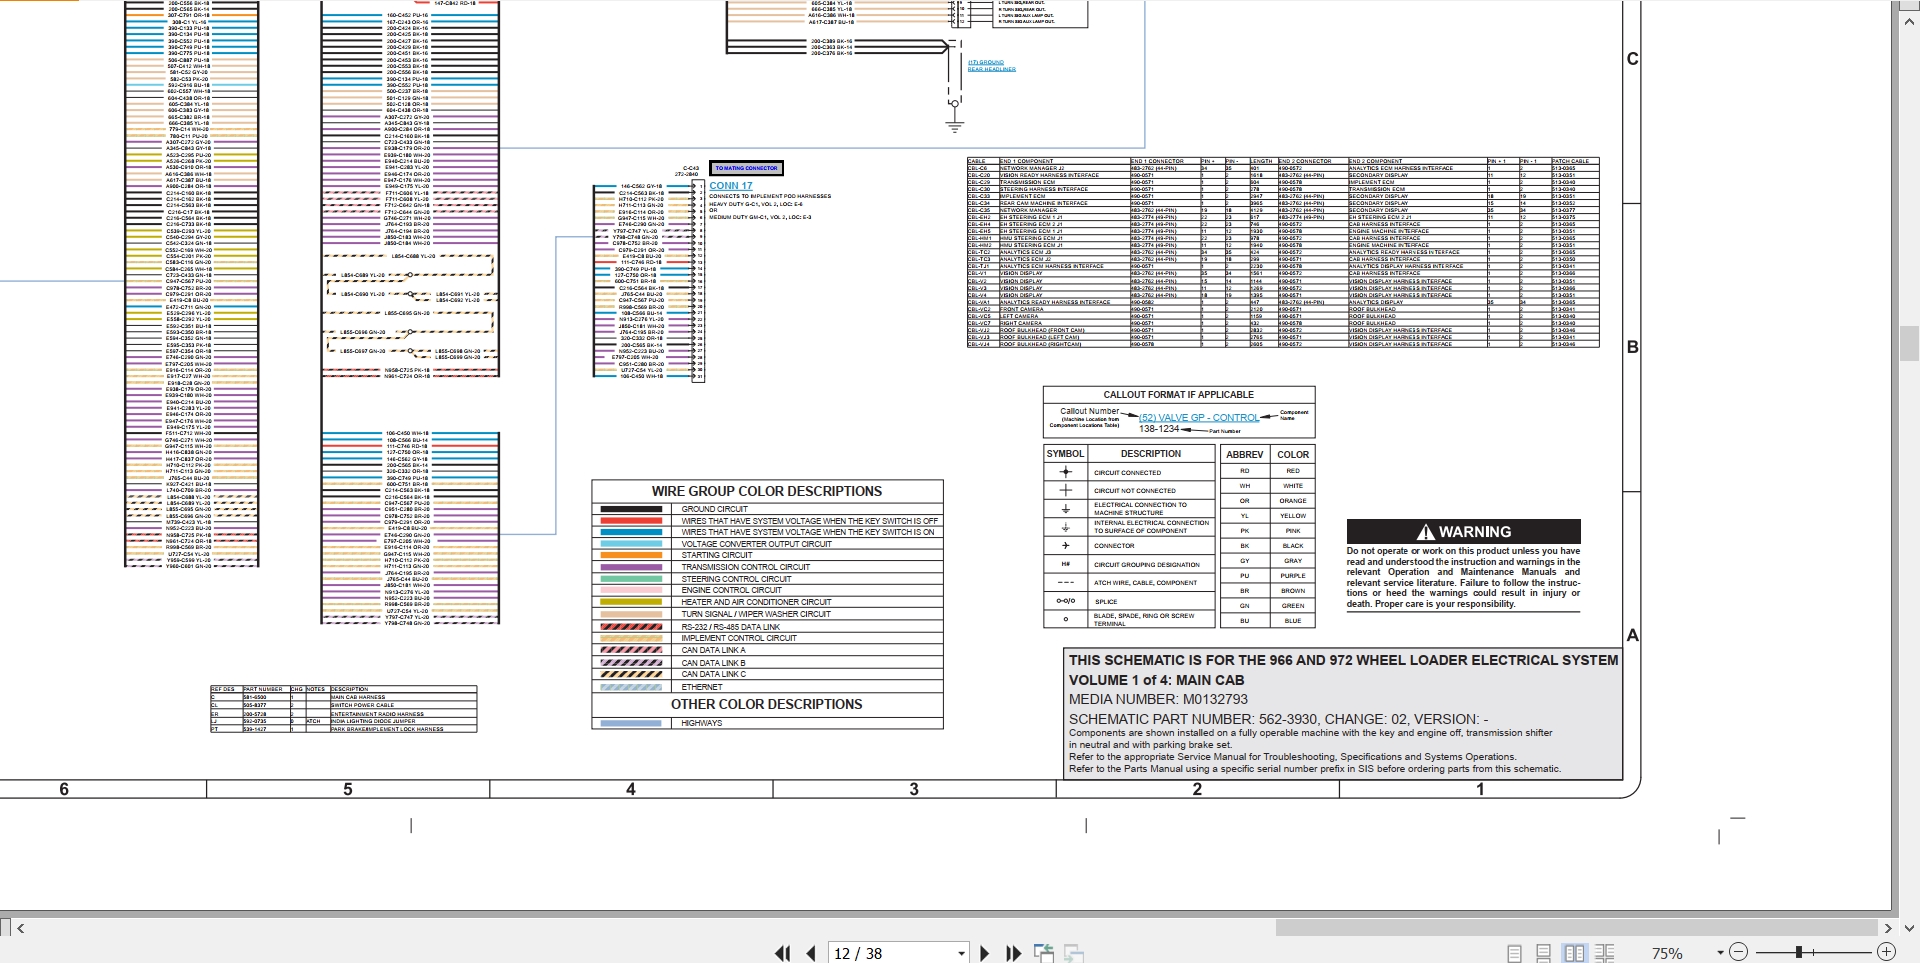Viewport: 1920px width, 963px height.
Task: Go to the first page
Action: point(782,953)
